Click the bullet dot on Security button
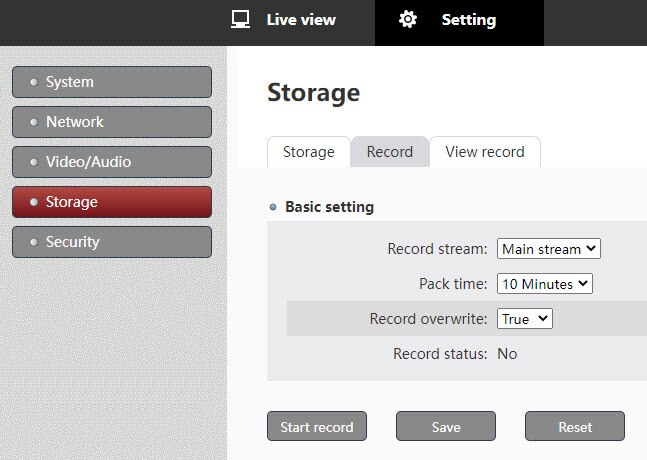The image size is (647, 460). tap(34, 242)
